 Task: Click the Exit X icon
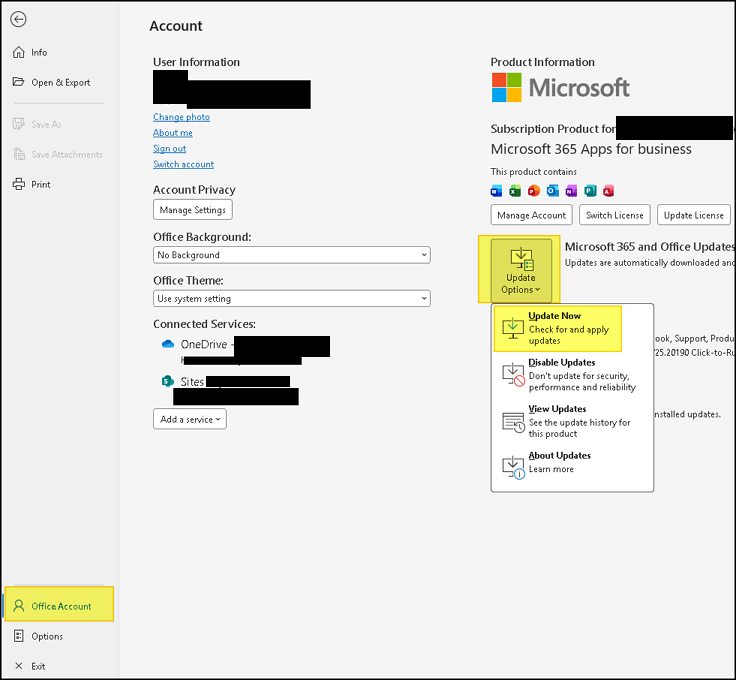click(19, 666)
